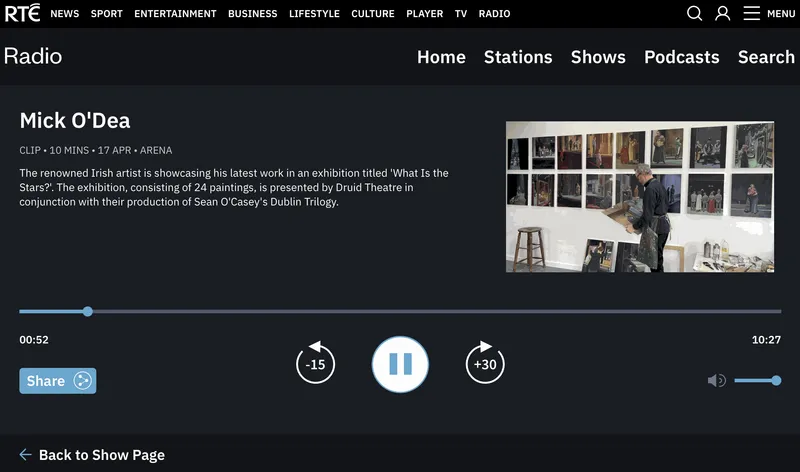
Task: Go to Shows section
Action: pyautogui.click(x=598, y=57)
